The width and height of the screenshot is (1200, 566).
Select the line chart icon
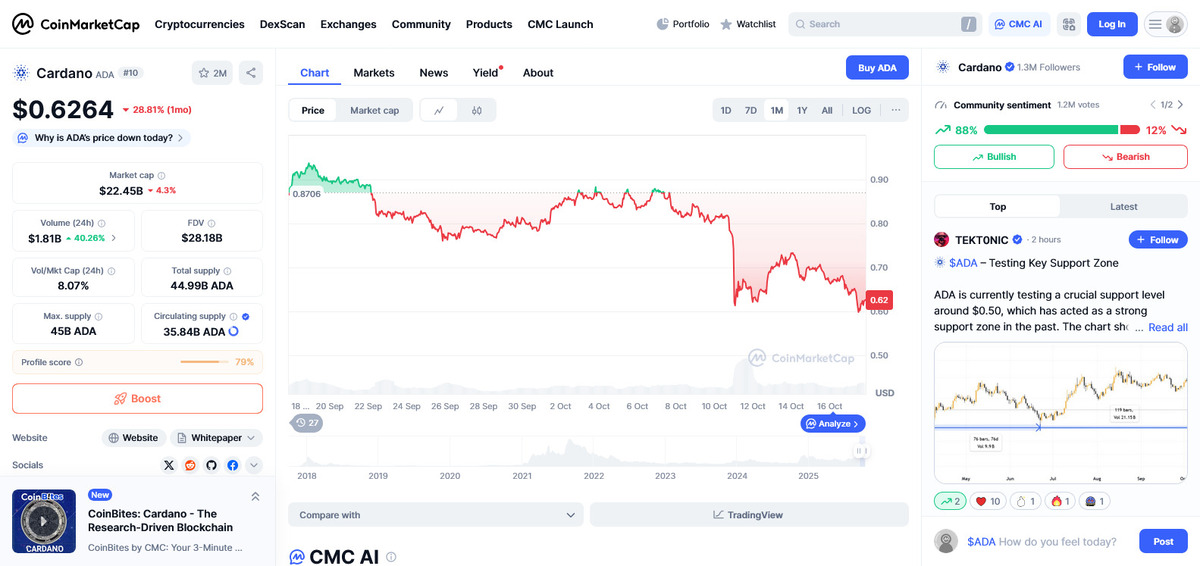[x=439, y=110]
